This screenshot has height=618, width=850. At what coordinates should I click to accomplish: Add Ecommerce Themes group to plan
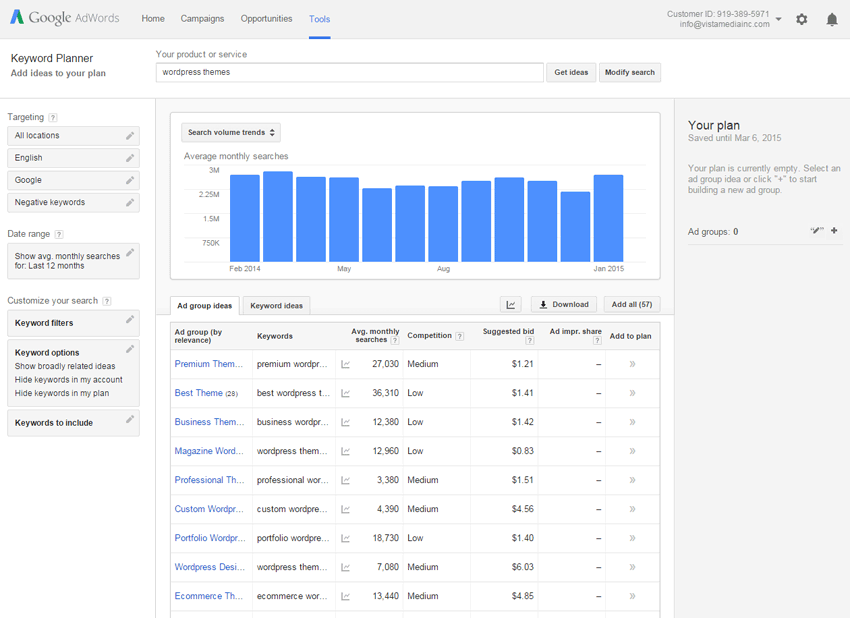click(x=632, y=596)
